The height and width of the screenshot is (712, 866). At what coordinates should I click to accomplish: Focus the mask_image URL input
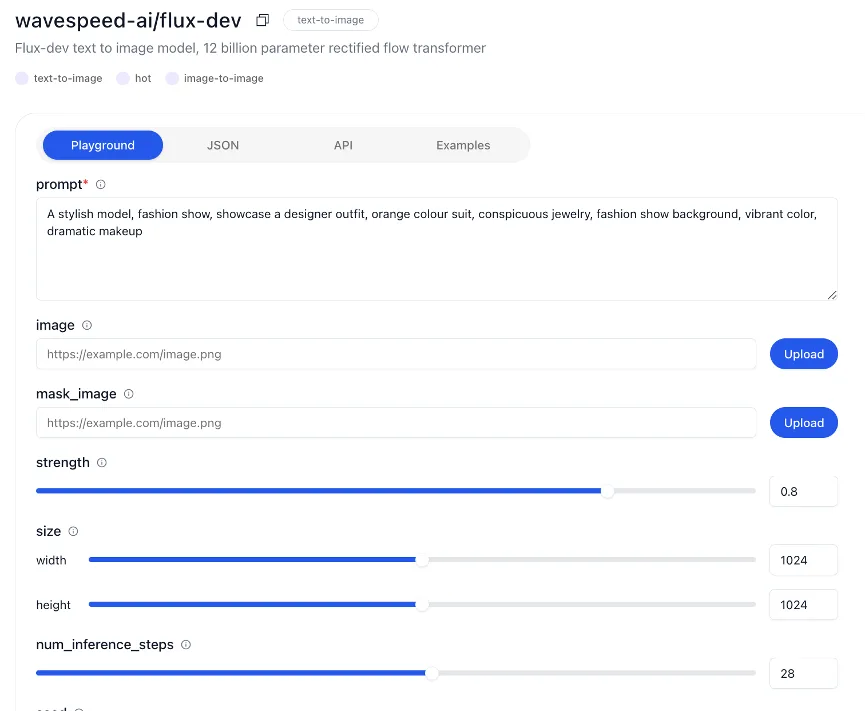tap(396, 423)
